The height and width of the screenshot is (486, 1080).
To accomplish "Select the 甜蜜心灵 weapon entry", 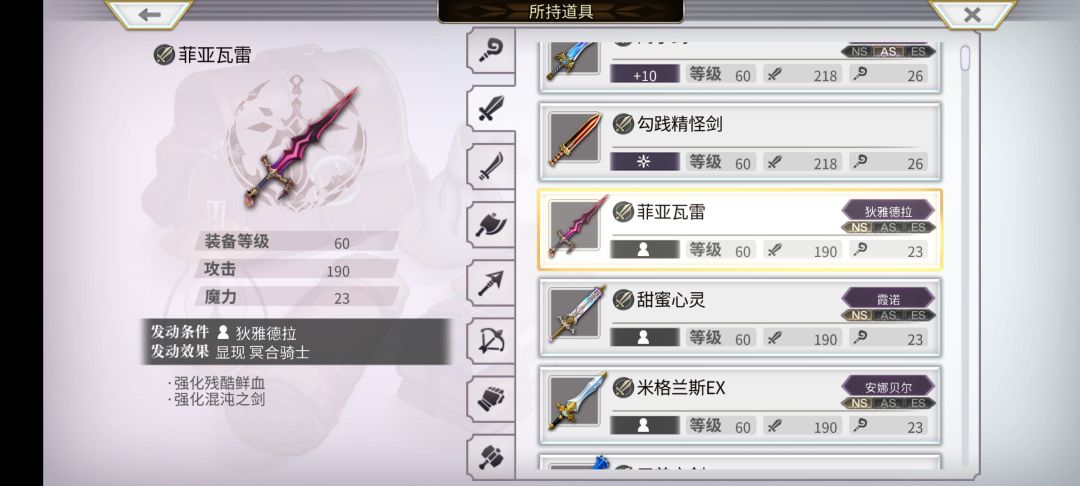I will pyautogui.click(x=740, y=317).
